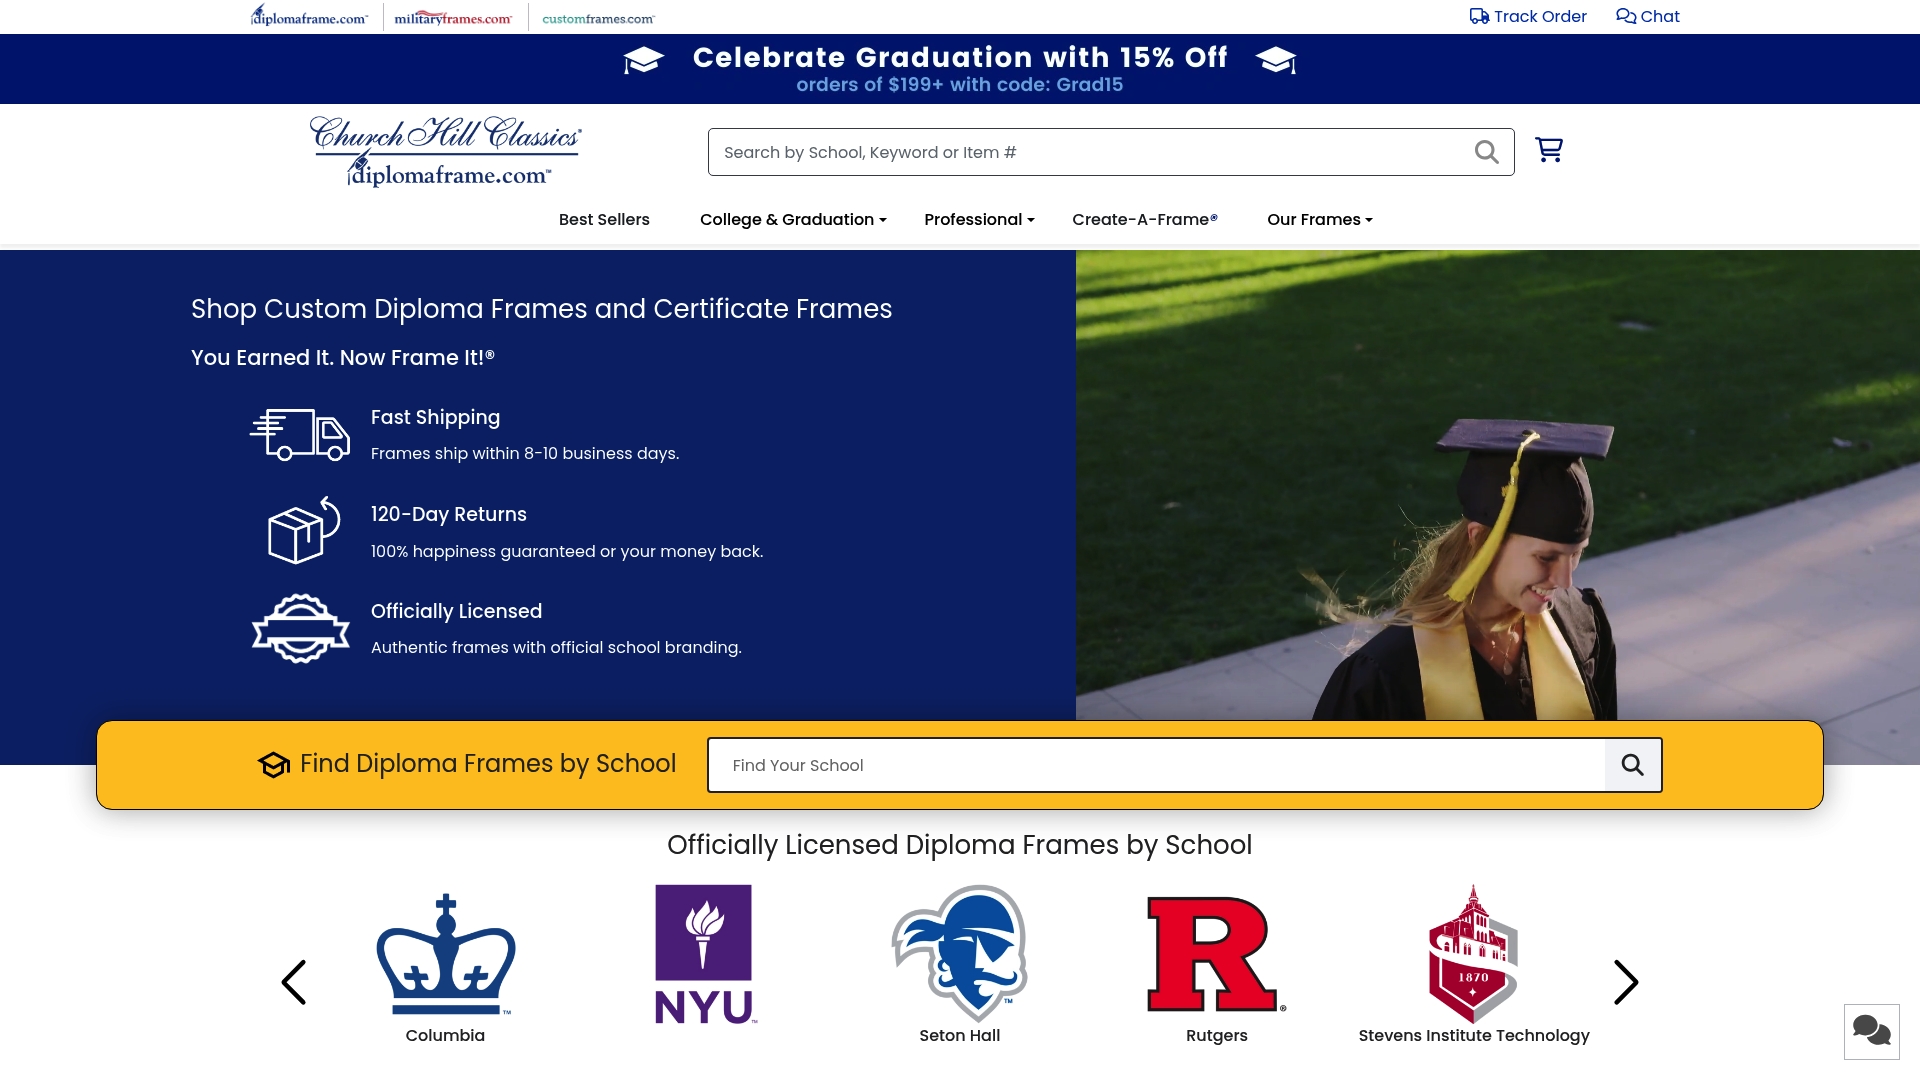
Task: Click 'Officially Licensed Diploma Frames by School' heading
Action: [960, 845]
